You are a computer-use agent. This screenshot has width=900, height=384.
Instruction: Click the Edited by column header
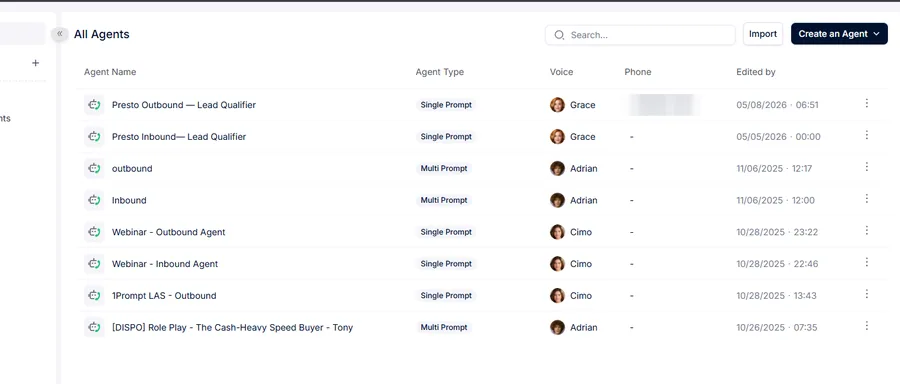756,72
